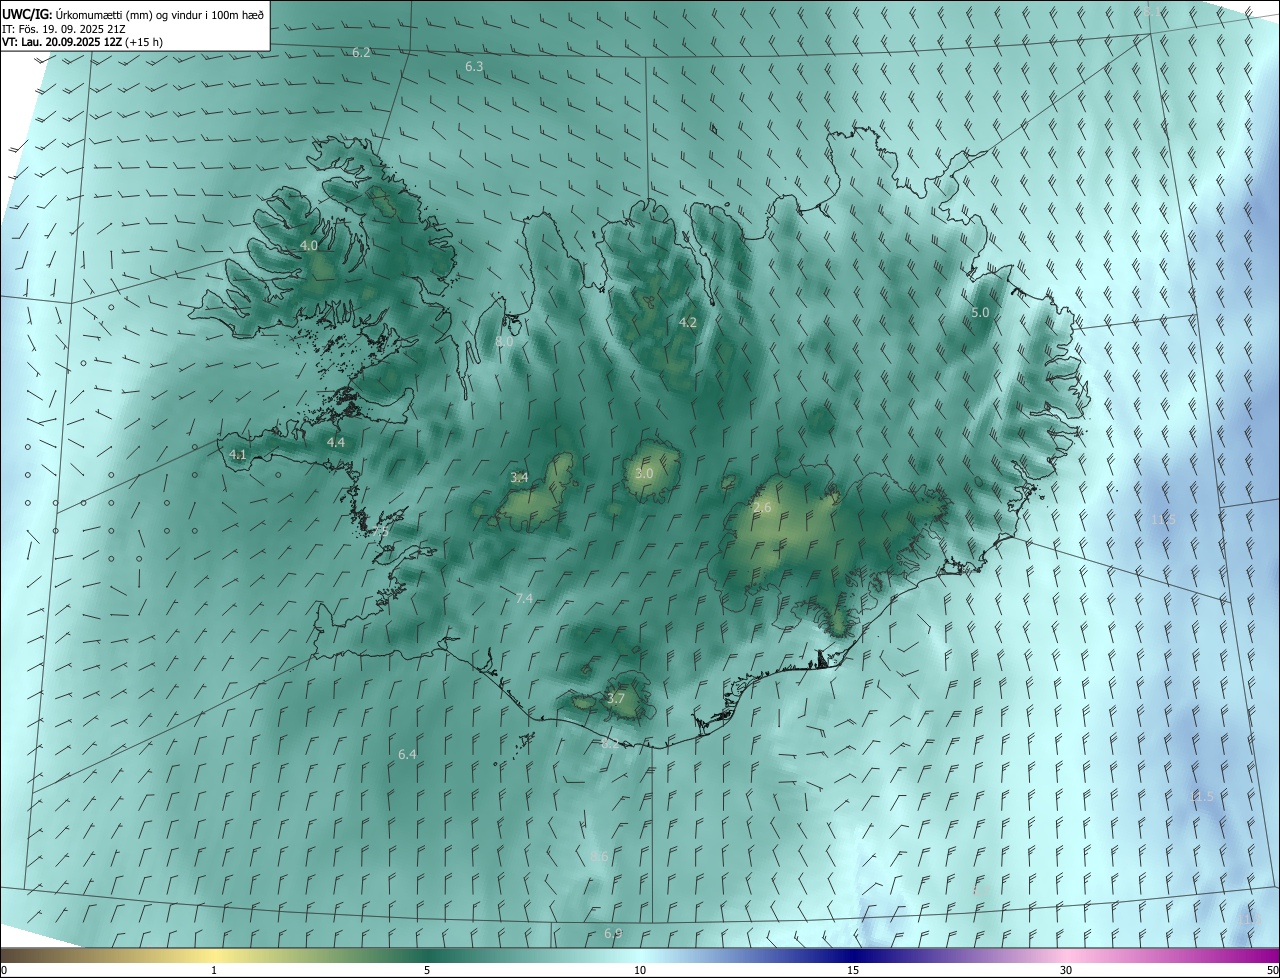The width and height of the screenshot is (1280, 978).
Task: Click the 4.1 value label
Action: click(x=238, y=454)
